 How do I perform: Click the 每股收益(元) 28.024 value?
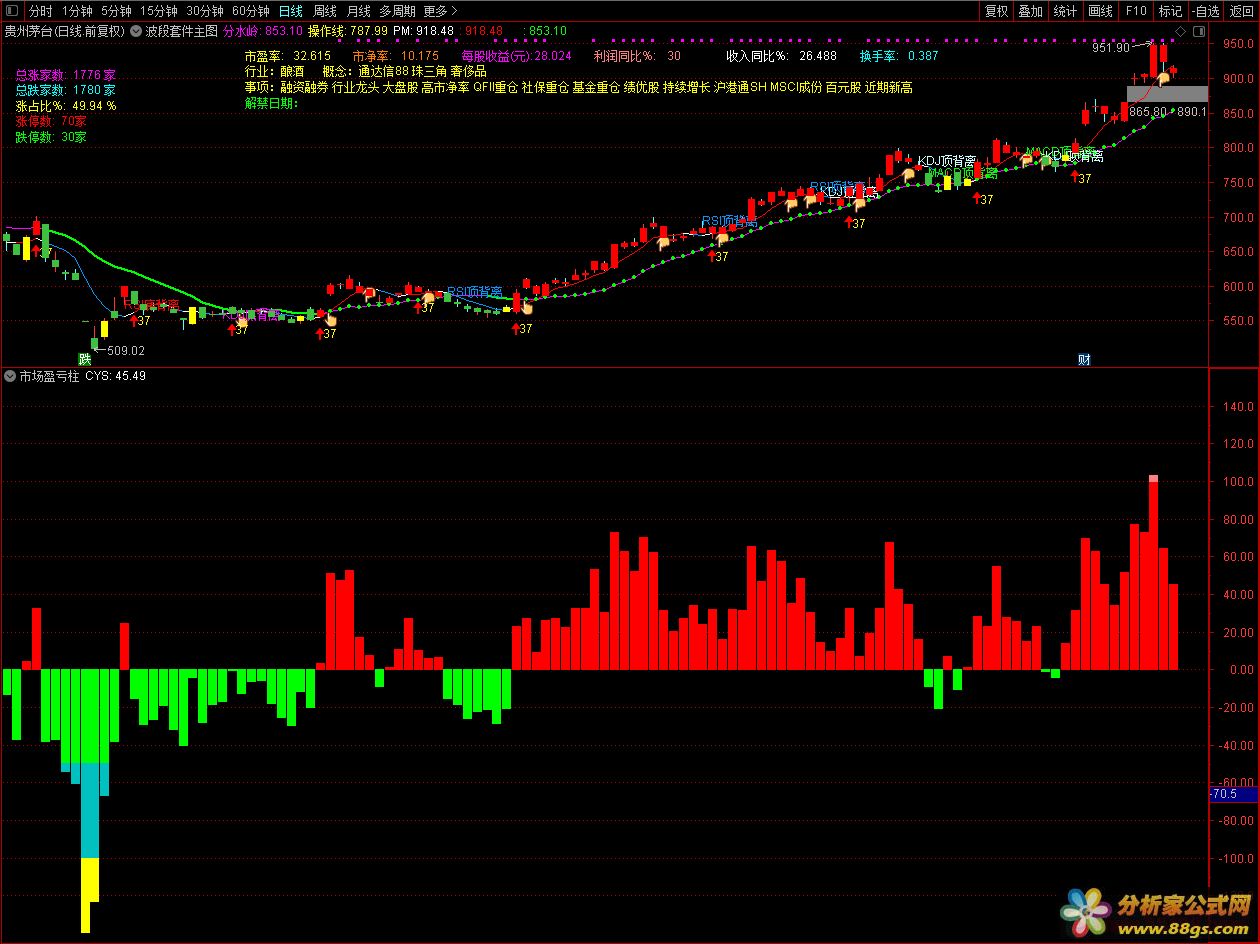(x=516, y=56)
